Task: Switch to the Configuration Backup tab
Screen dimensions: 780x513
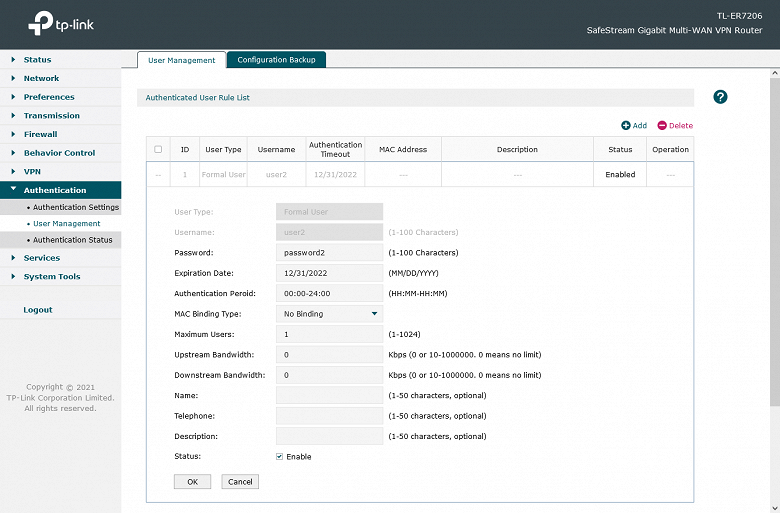Action: 276,60
